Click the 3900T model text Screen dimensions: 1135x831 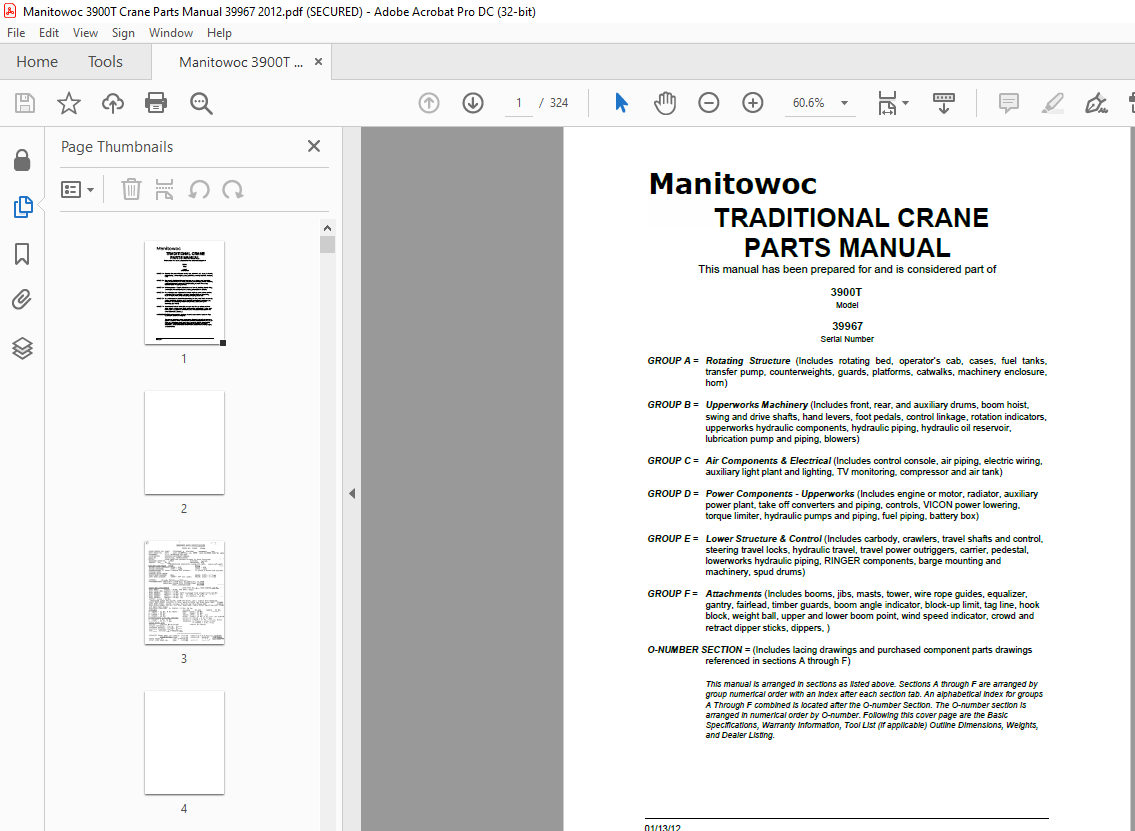tap(846, 292)
